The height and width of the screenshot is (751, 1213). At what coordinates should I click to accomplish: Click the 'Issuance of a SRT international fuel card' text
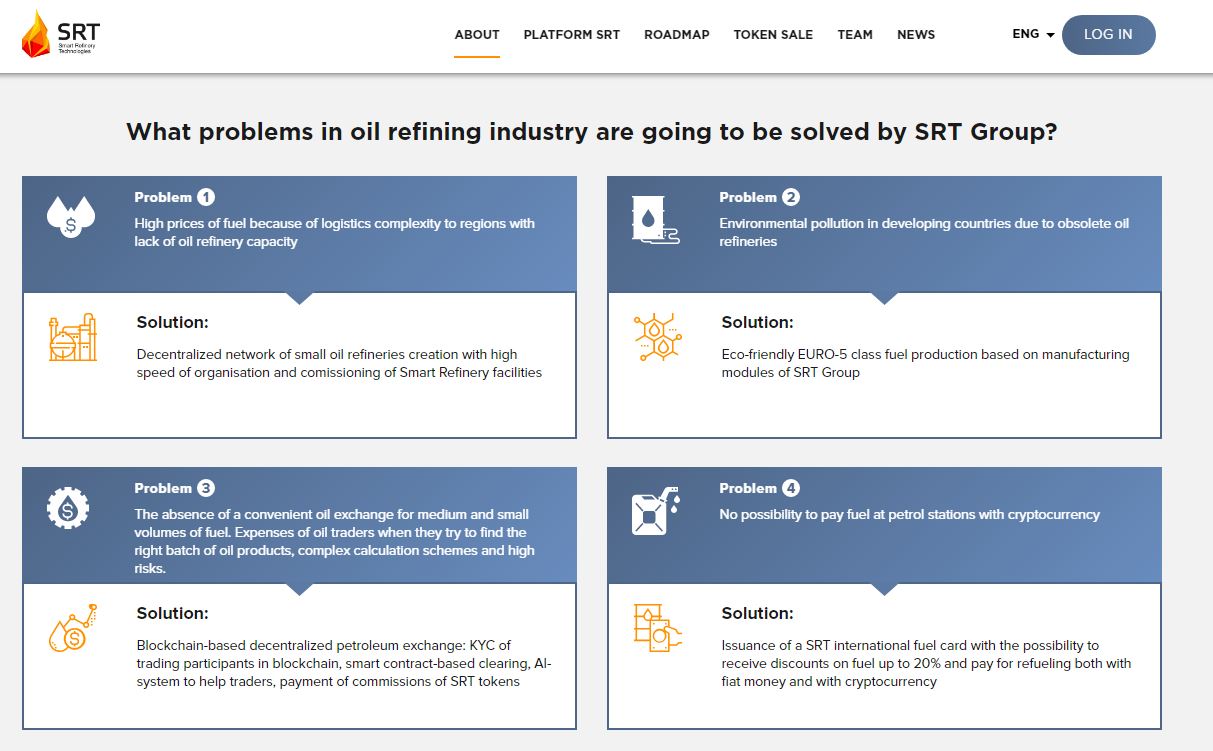click(x=926, y=663)
